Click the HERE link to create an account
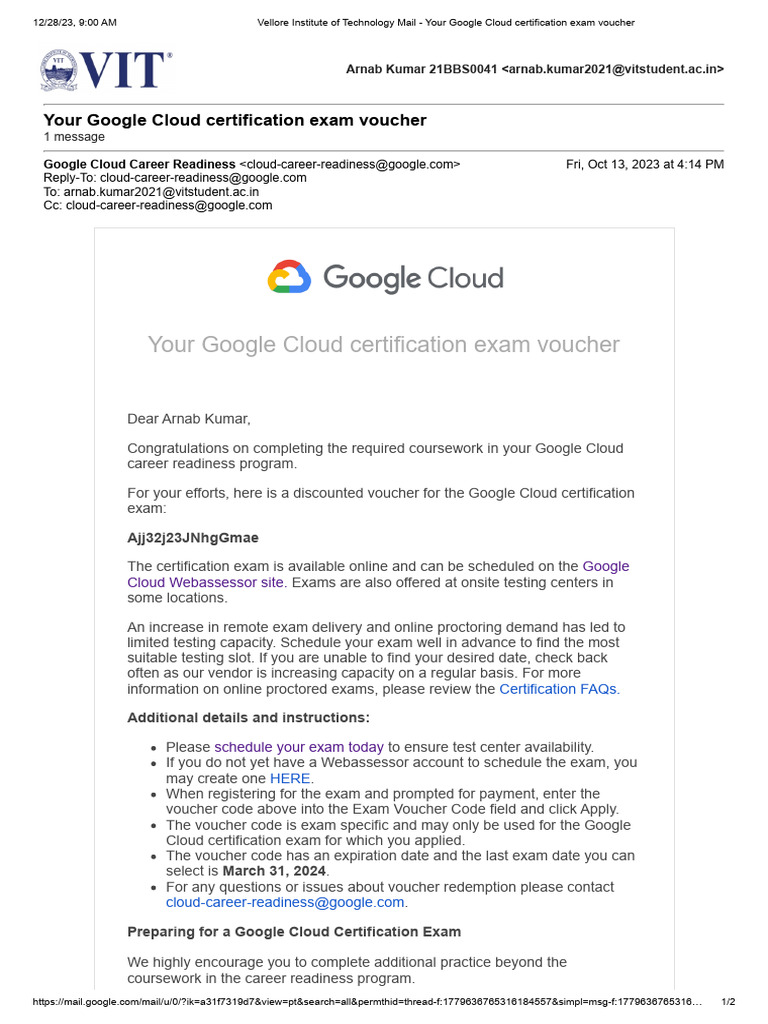Screen dimensions: 768x1024 tap(291, 778)
